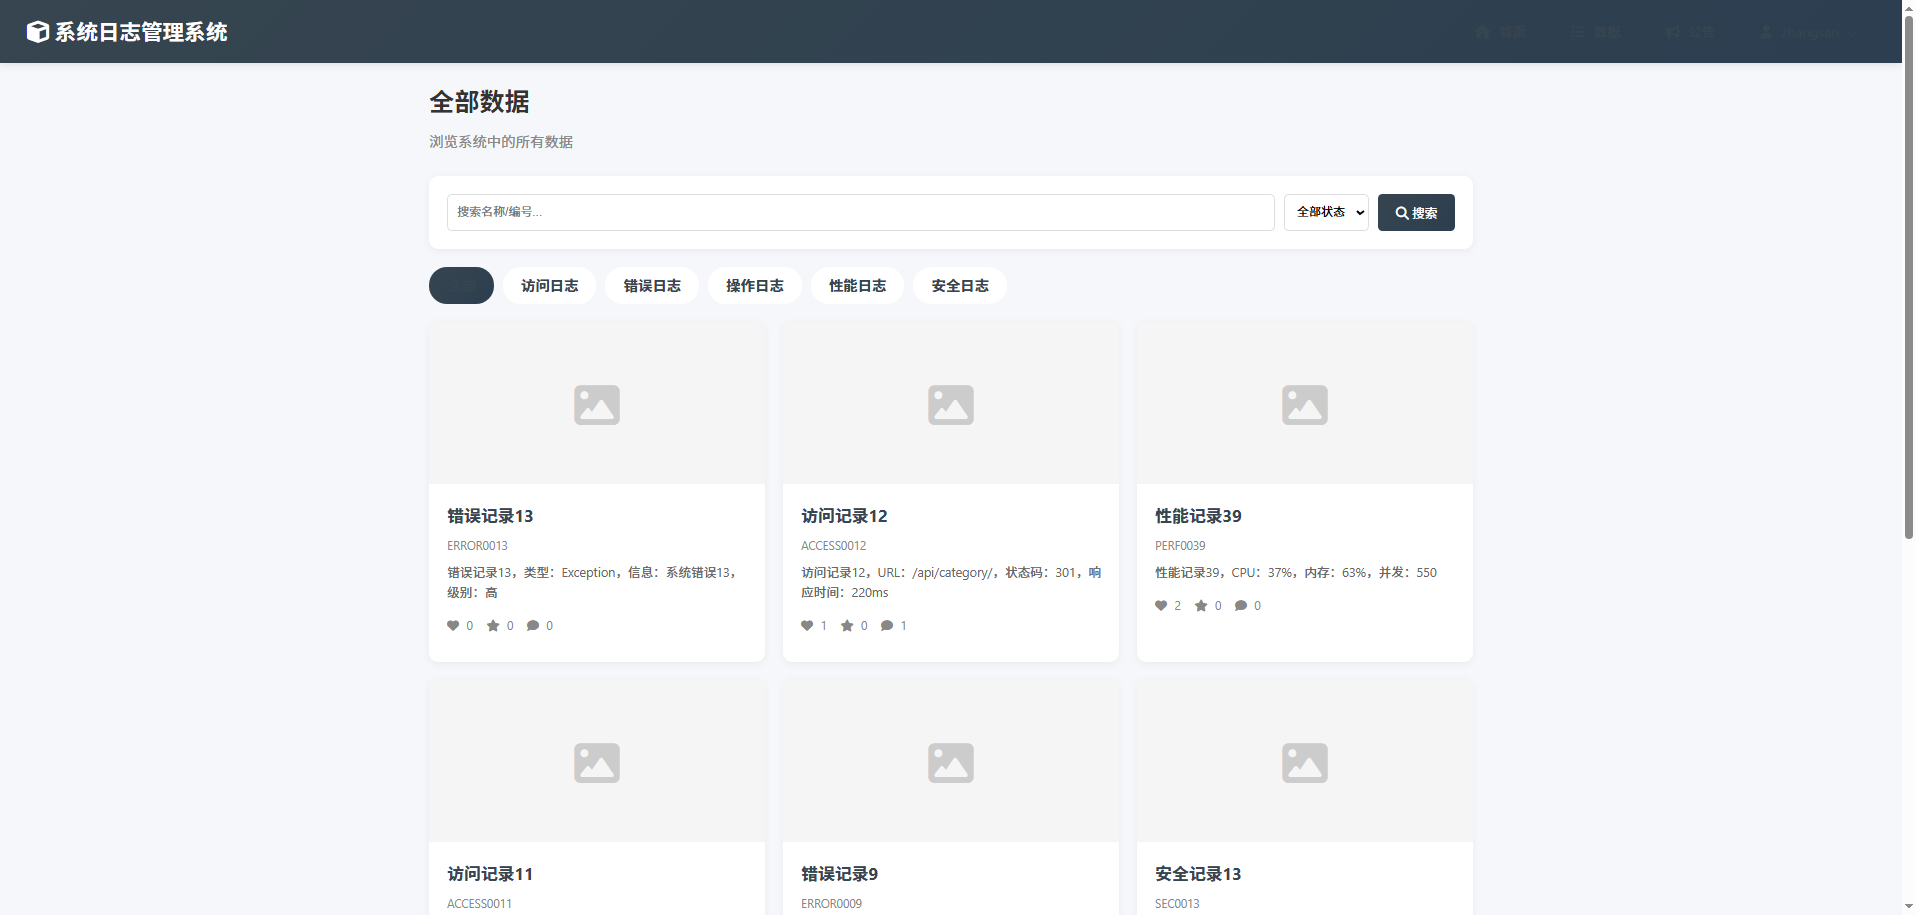Click description text of 性能记录39
Image resolution: width=1916 pixels, height=915 pixels.
point(1295,573)
